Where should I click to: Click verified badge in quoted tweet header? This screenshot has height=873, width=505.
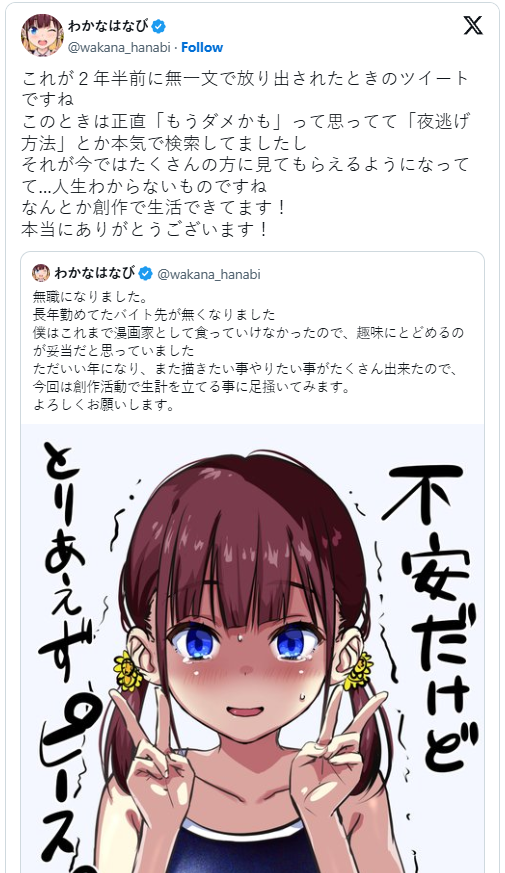pyautogui.click(x=145, y=273)
